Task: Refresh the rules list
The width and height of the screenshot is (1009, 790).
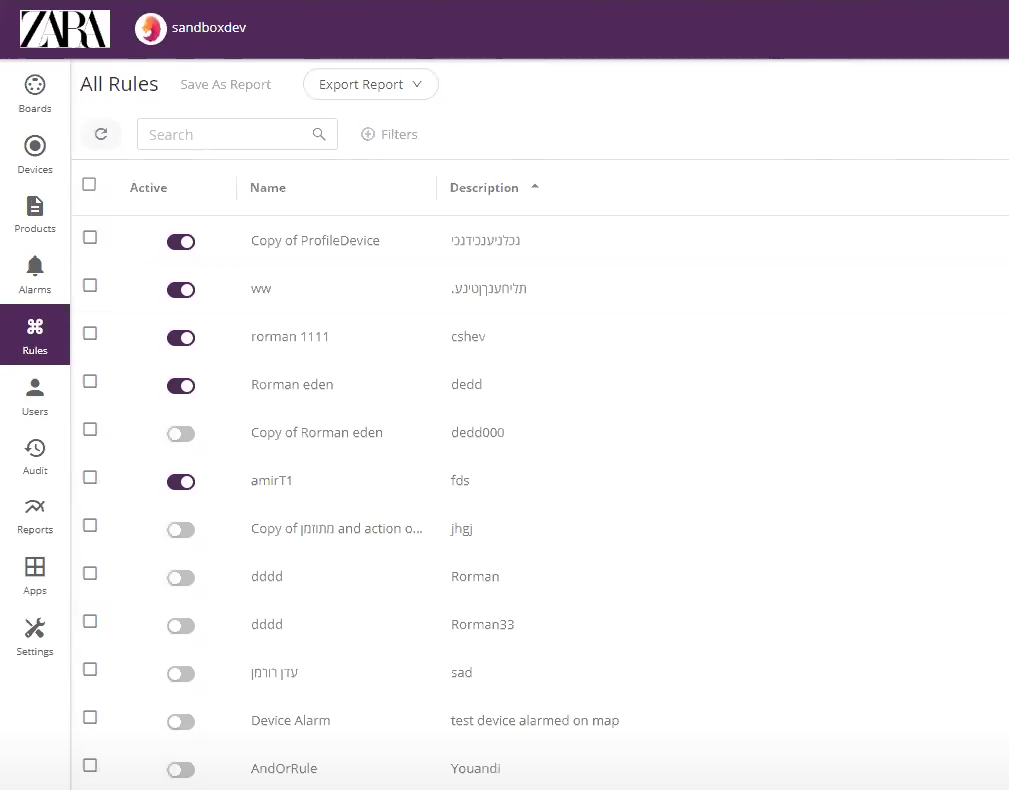Action: 100,134
